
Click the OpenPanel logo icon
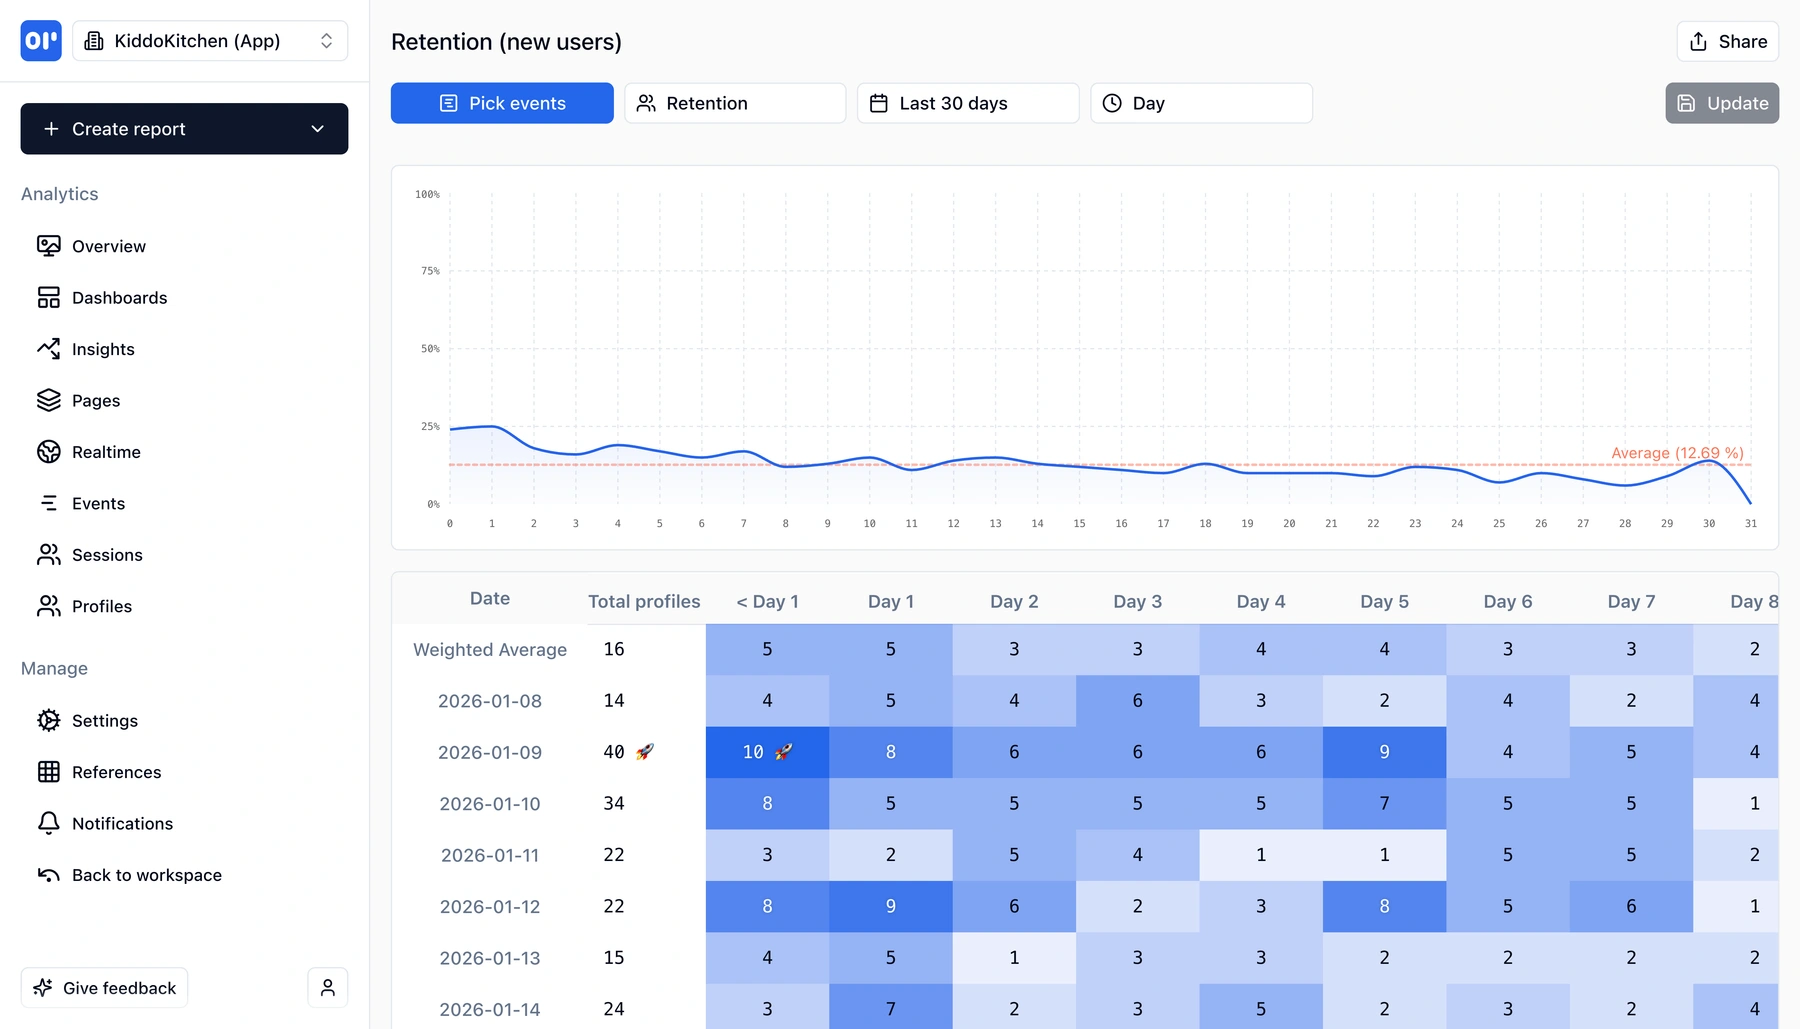click(x=41, y=41)
